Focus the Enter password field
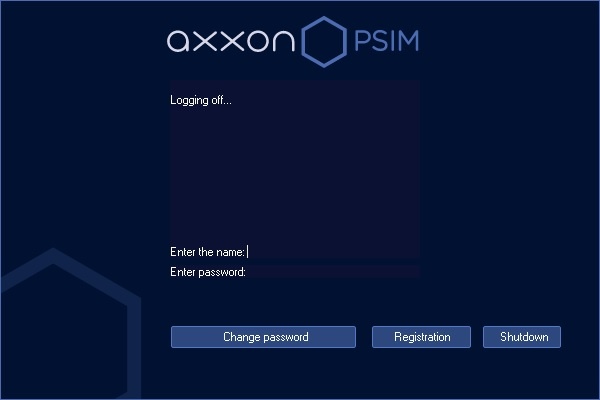This screenshot has height=400, width=600. [x=333, y=272]
